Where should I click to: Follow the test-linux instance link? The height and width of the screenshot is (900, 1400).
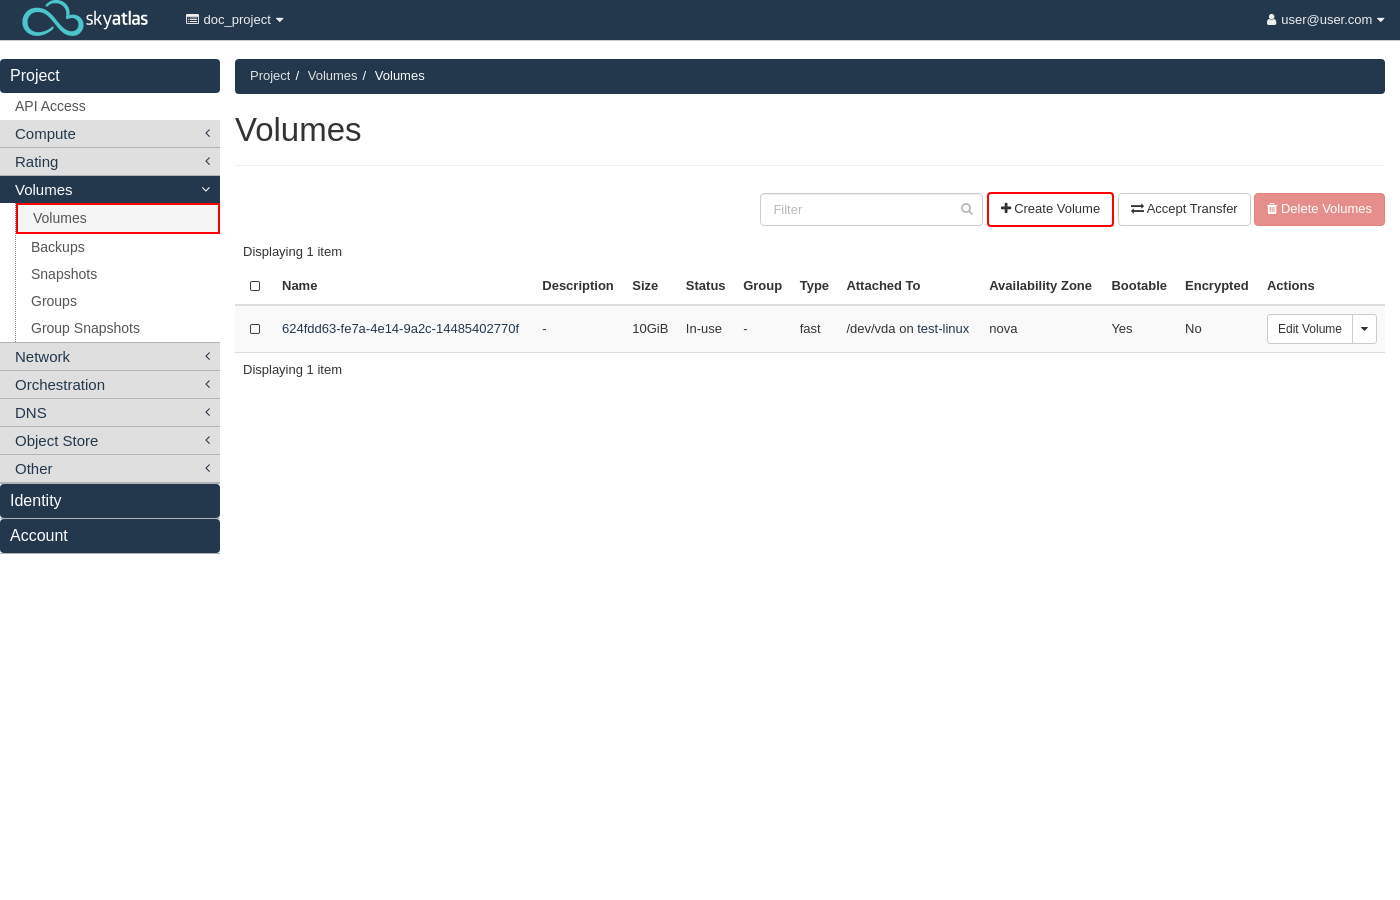pyautogui.click(x=942, y=329)
